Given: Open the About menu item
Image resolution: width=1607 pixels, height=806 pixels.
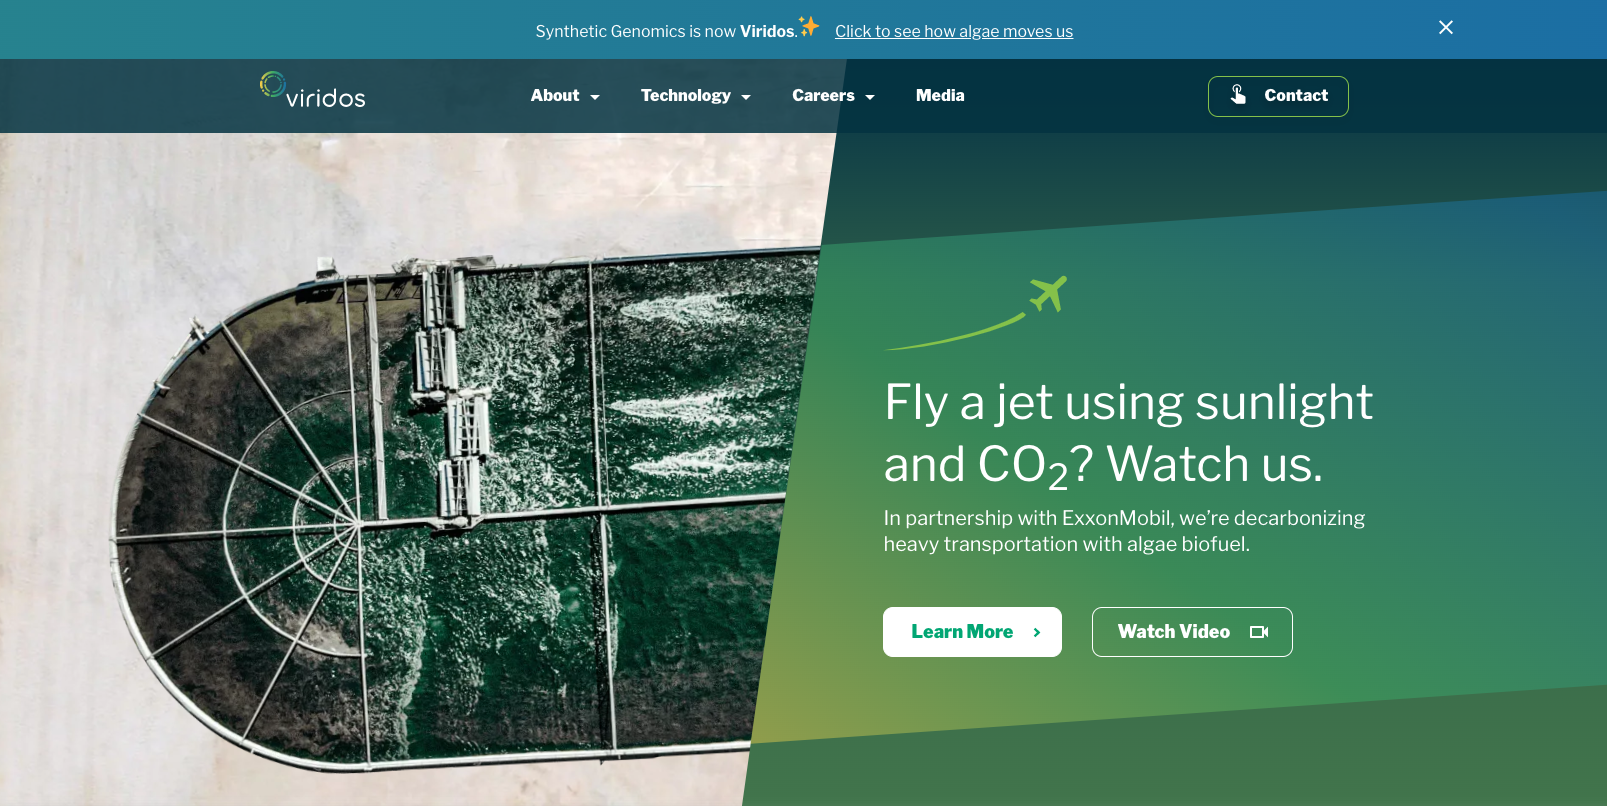Looking at the screenshot, I should [x=555, y=95].
